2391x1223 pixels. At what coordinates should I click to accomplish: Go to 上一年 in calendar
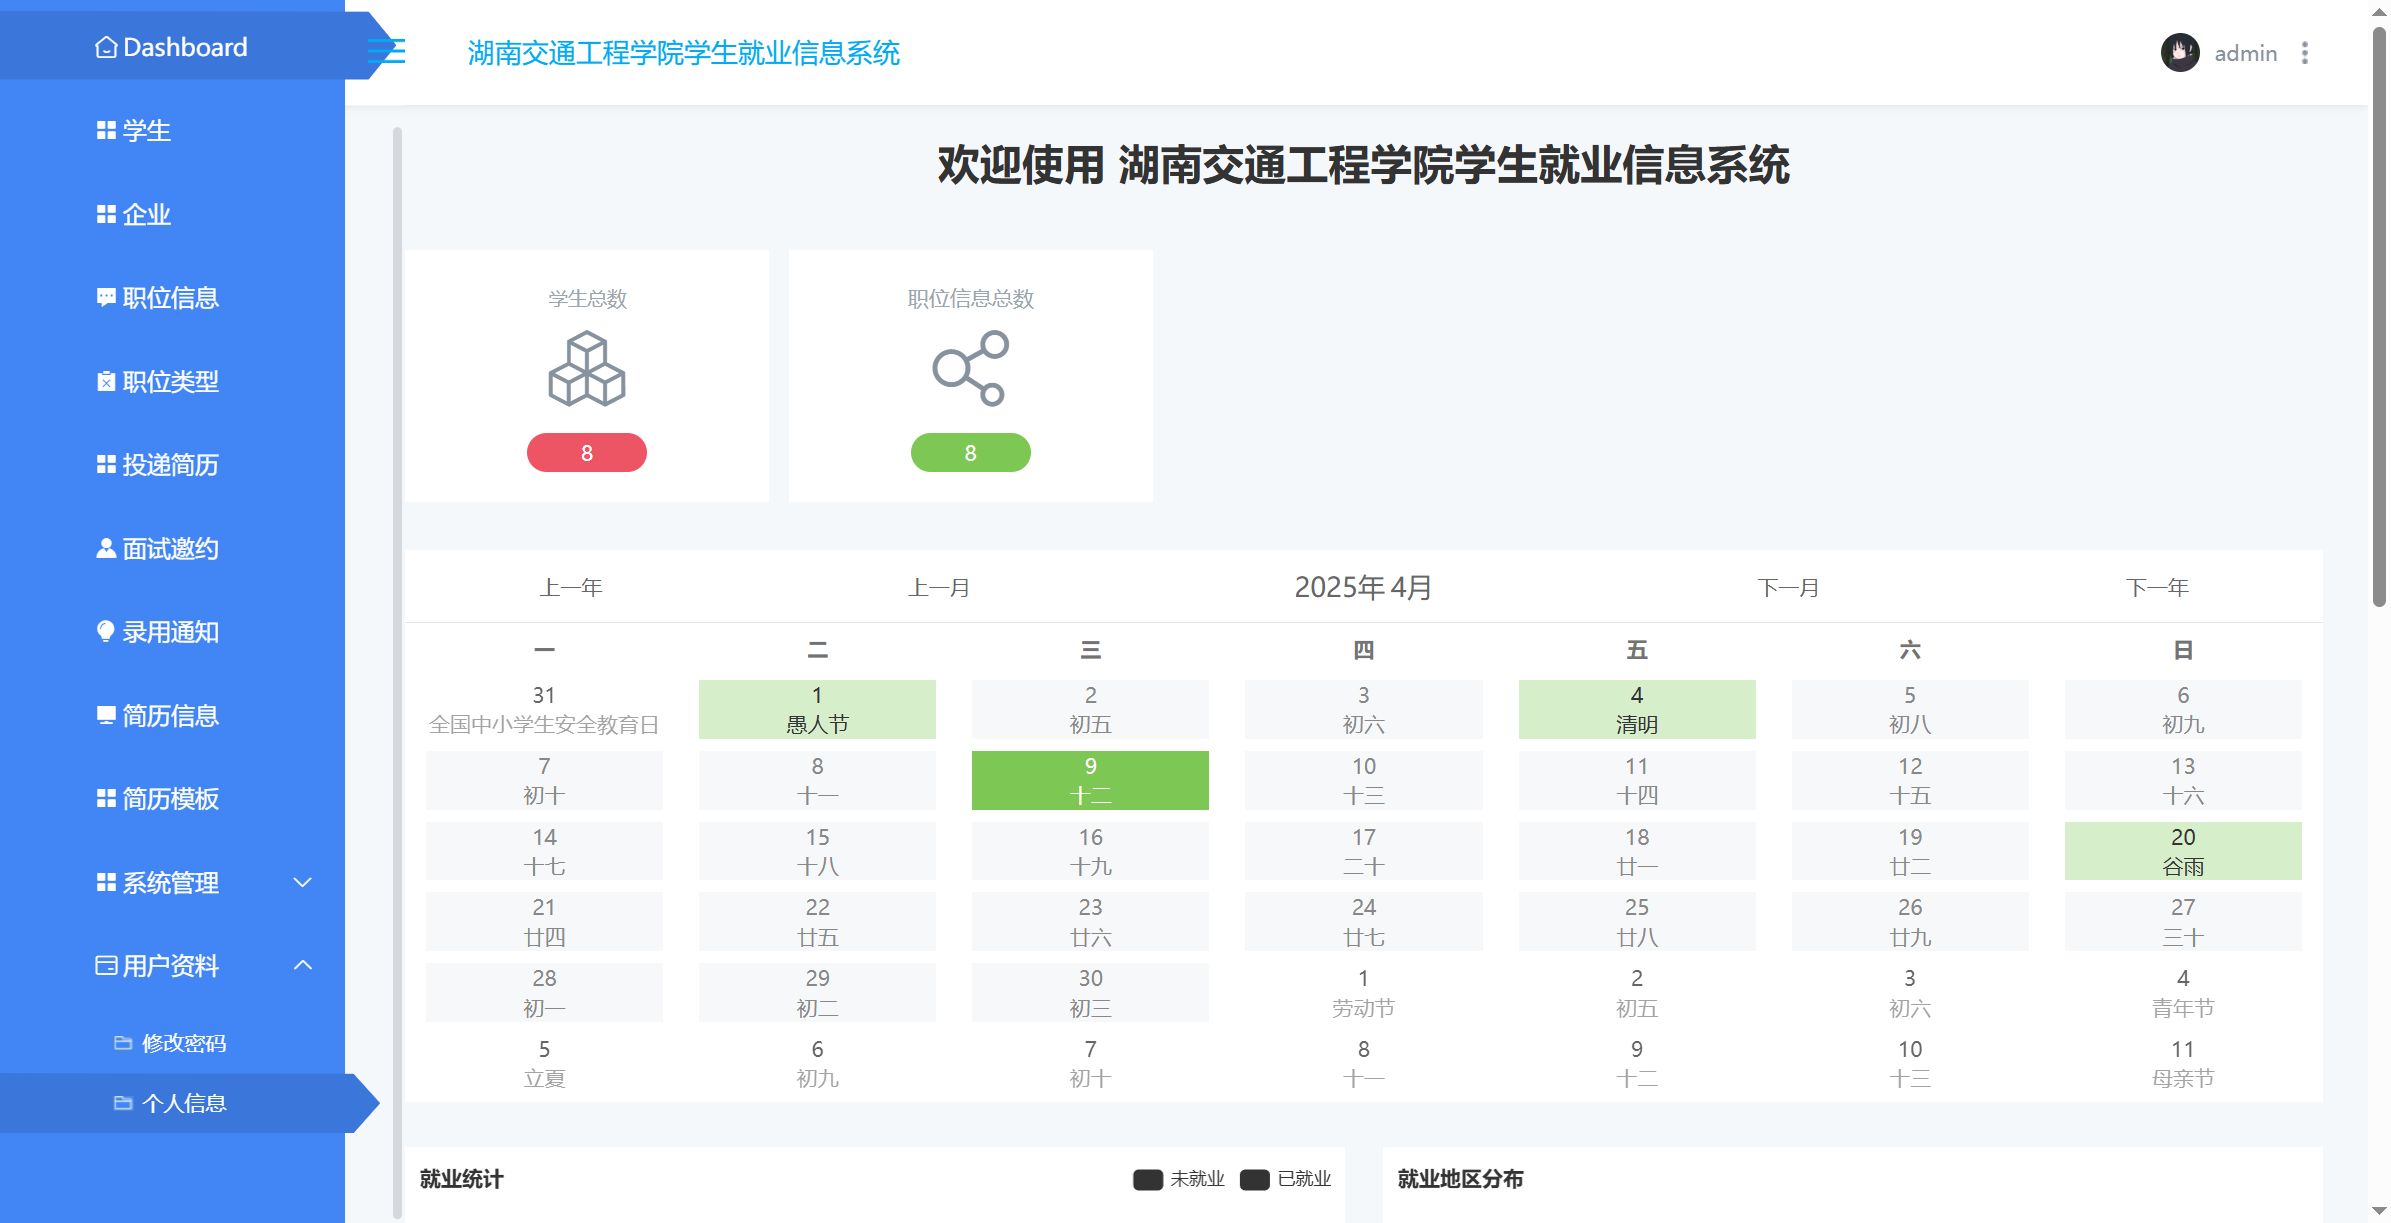[571, 587]
